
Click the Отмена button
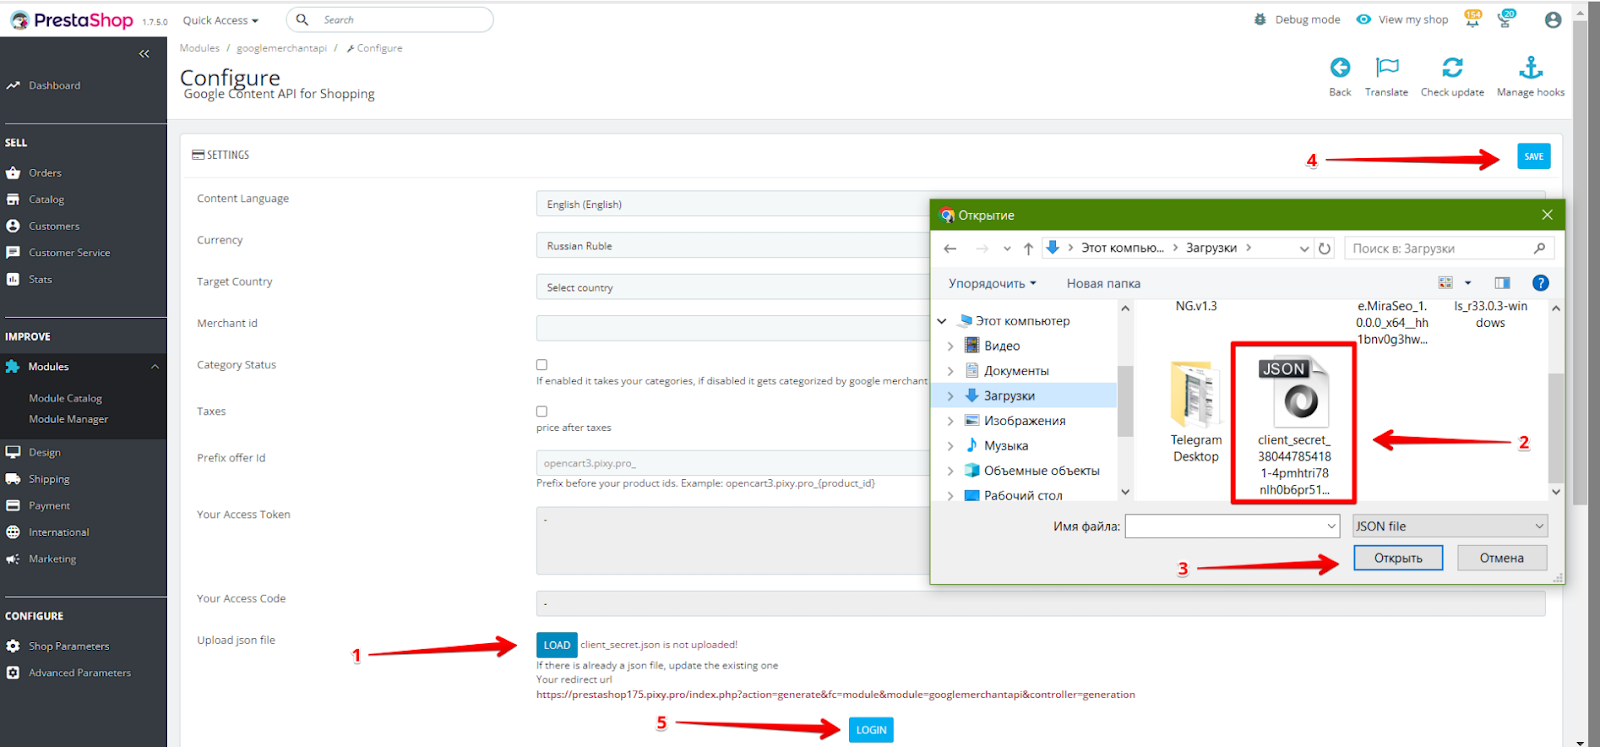tap(1502, 558)
